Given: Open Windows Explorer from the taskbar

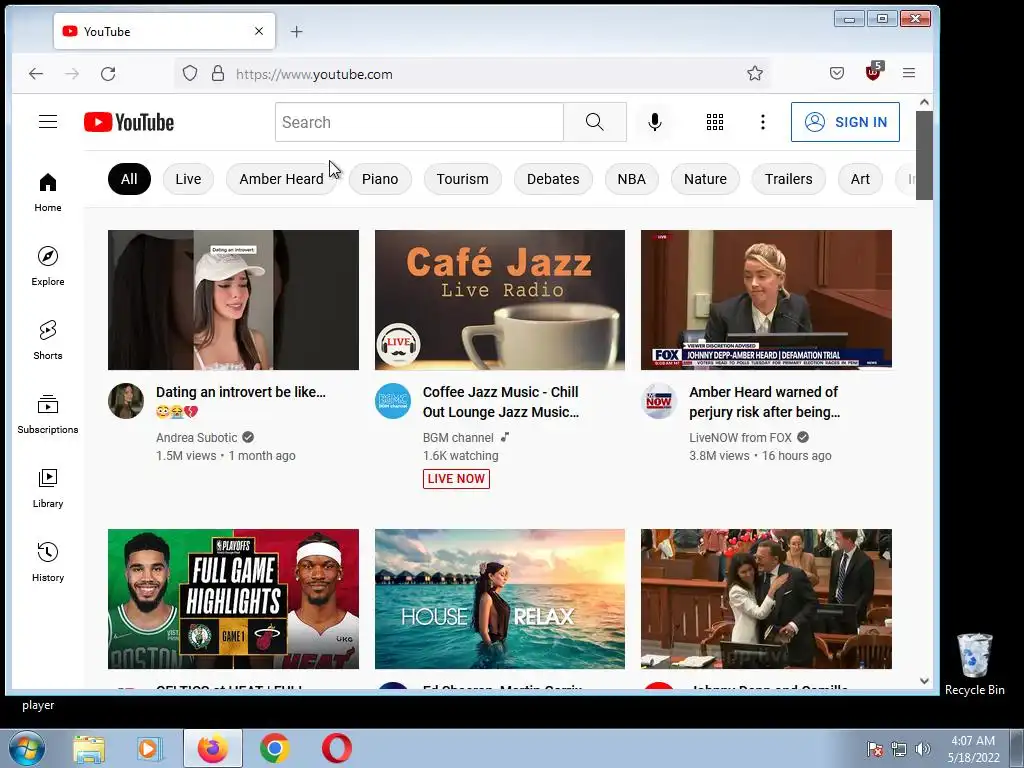Looking at the screenshot, I should tap(89, 748).
